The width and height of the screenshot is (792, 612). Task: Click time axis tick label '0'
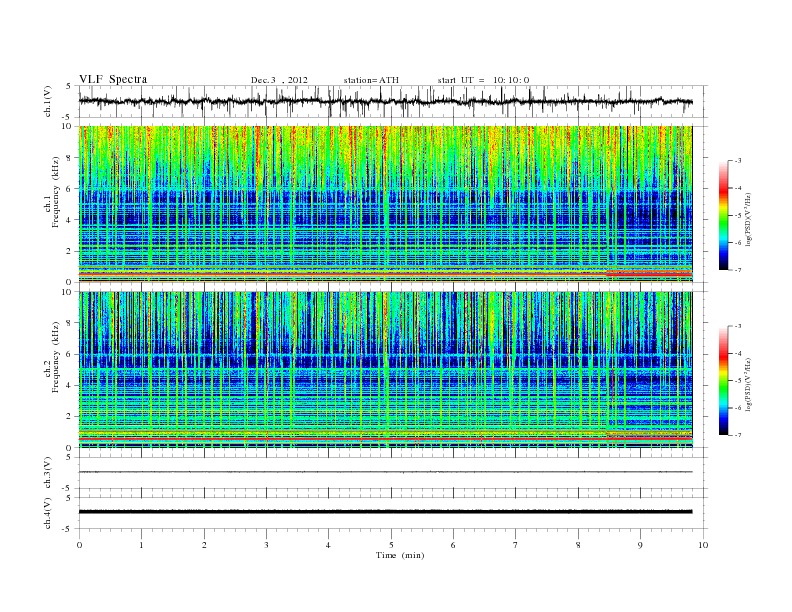(x=79, y=545)
